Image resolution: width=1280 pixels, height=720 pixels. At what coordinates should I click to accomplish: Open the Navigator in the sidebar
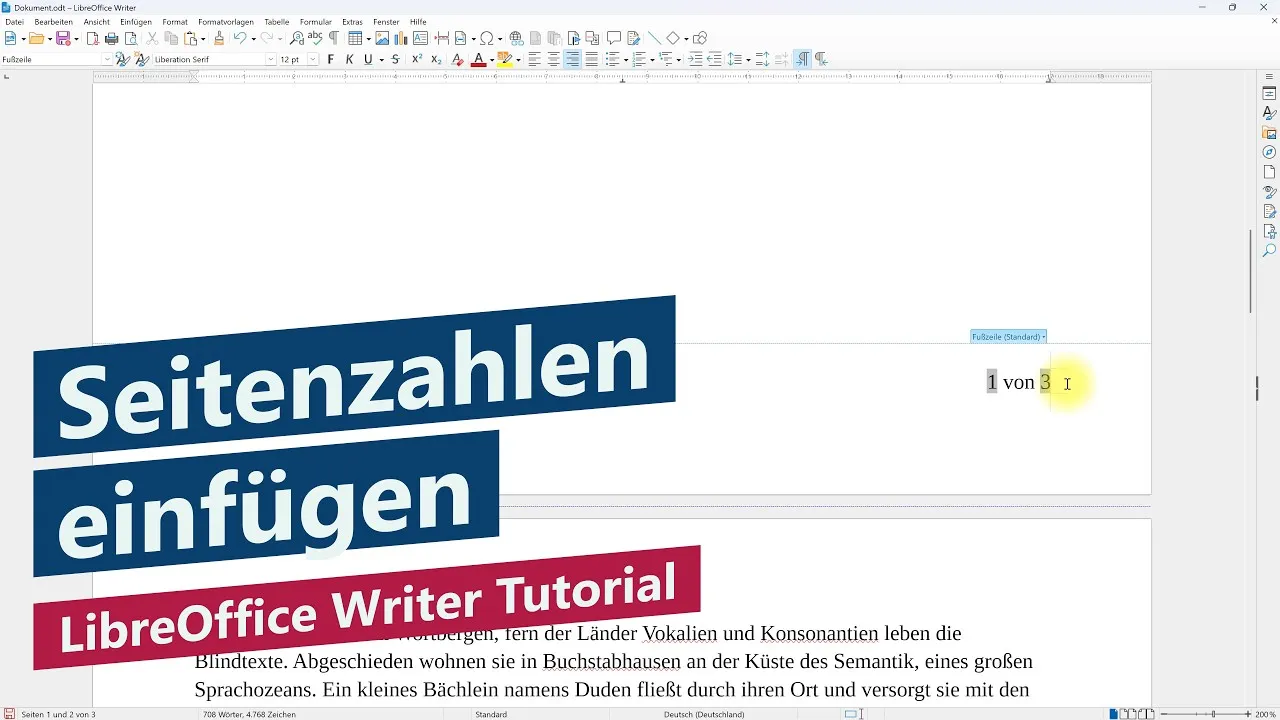pos(1269,152)
